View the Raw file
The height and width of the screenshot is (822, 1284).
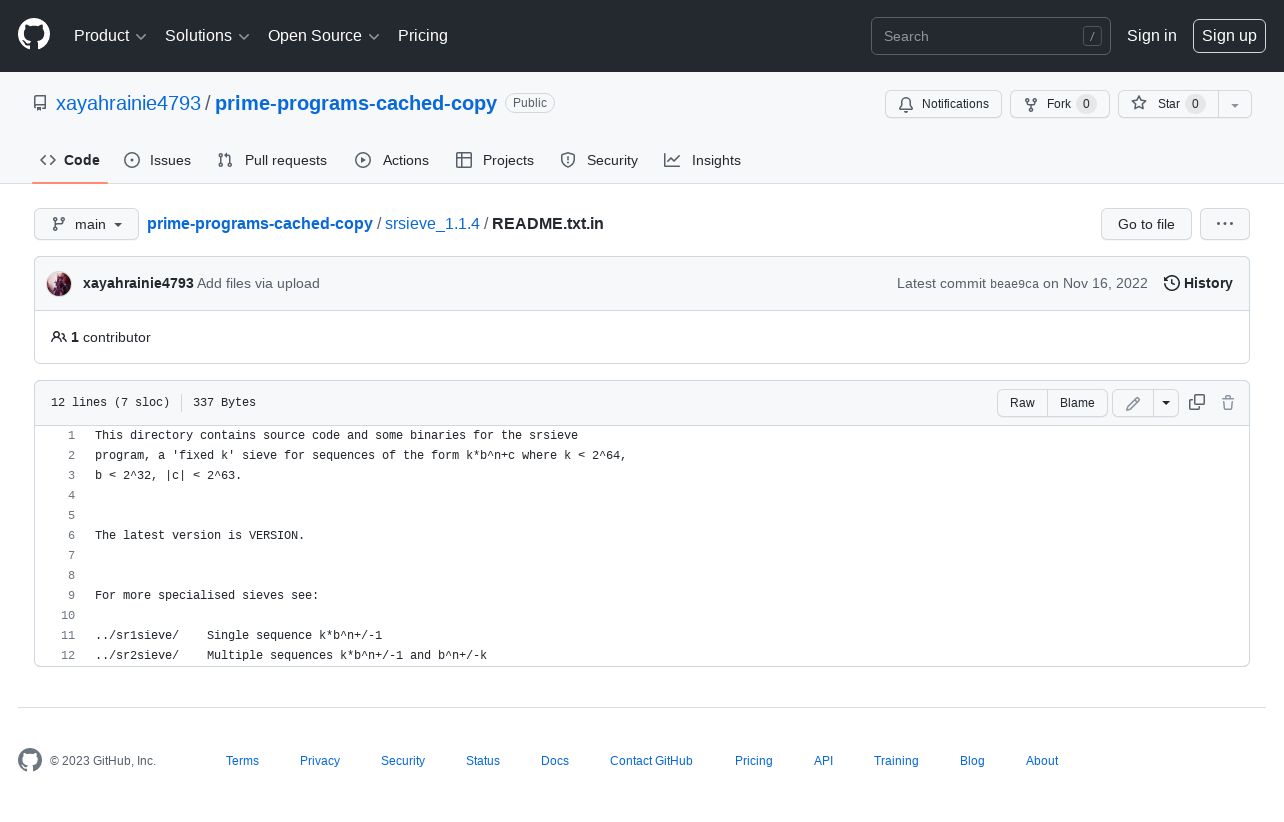click(1022, 403)
